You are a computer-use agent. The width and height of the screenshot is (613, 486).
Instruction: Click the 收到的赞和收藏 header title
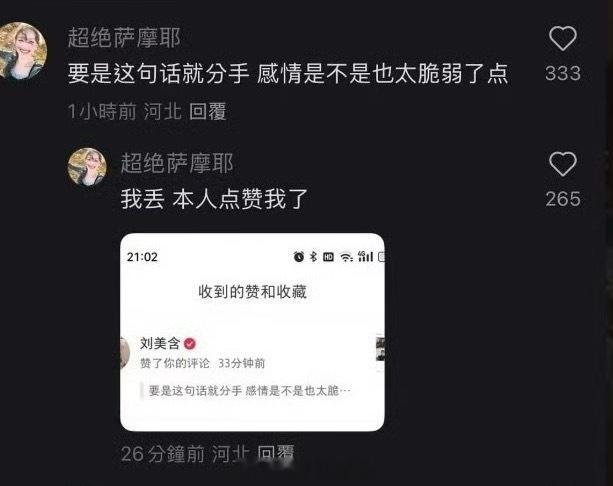(x=253, y=292)
